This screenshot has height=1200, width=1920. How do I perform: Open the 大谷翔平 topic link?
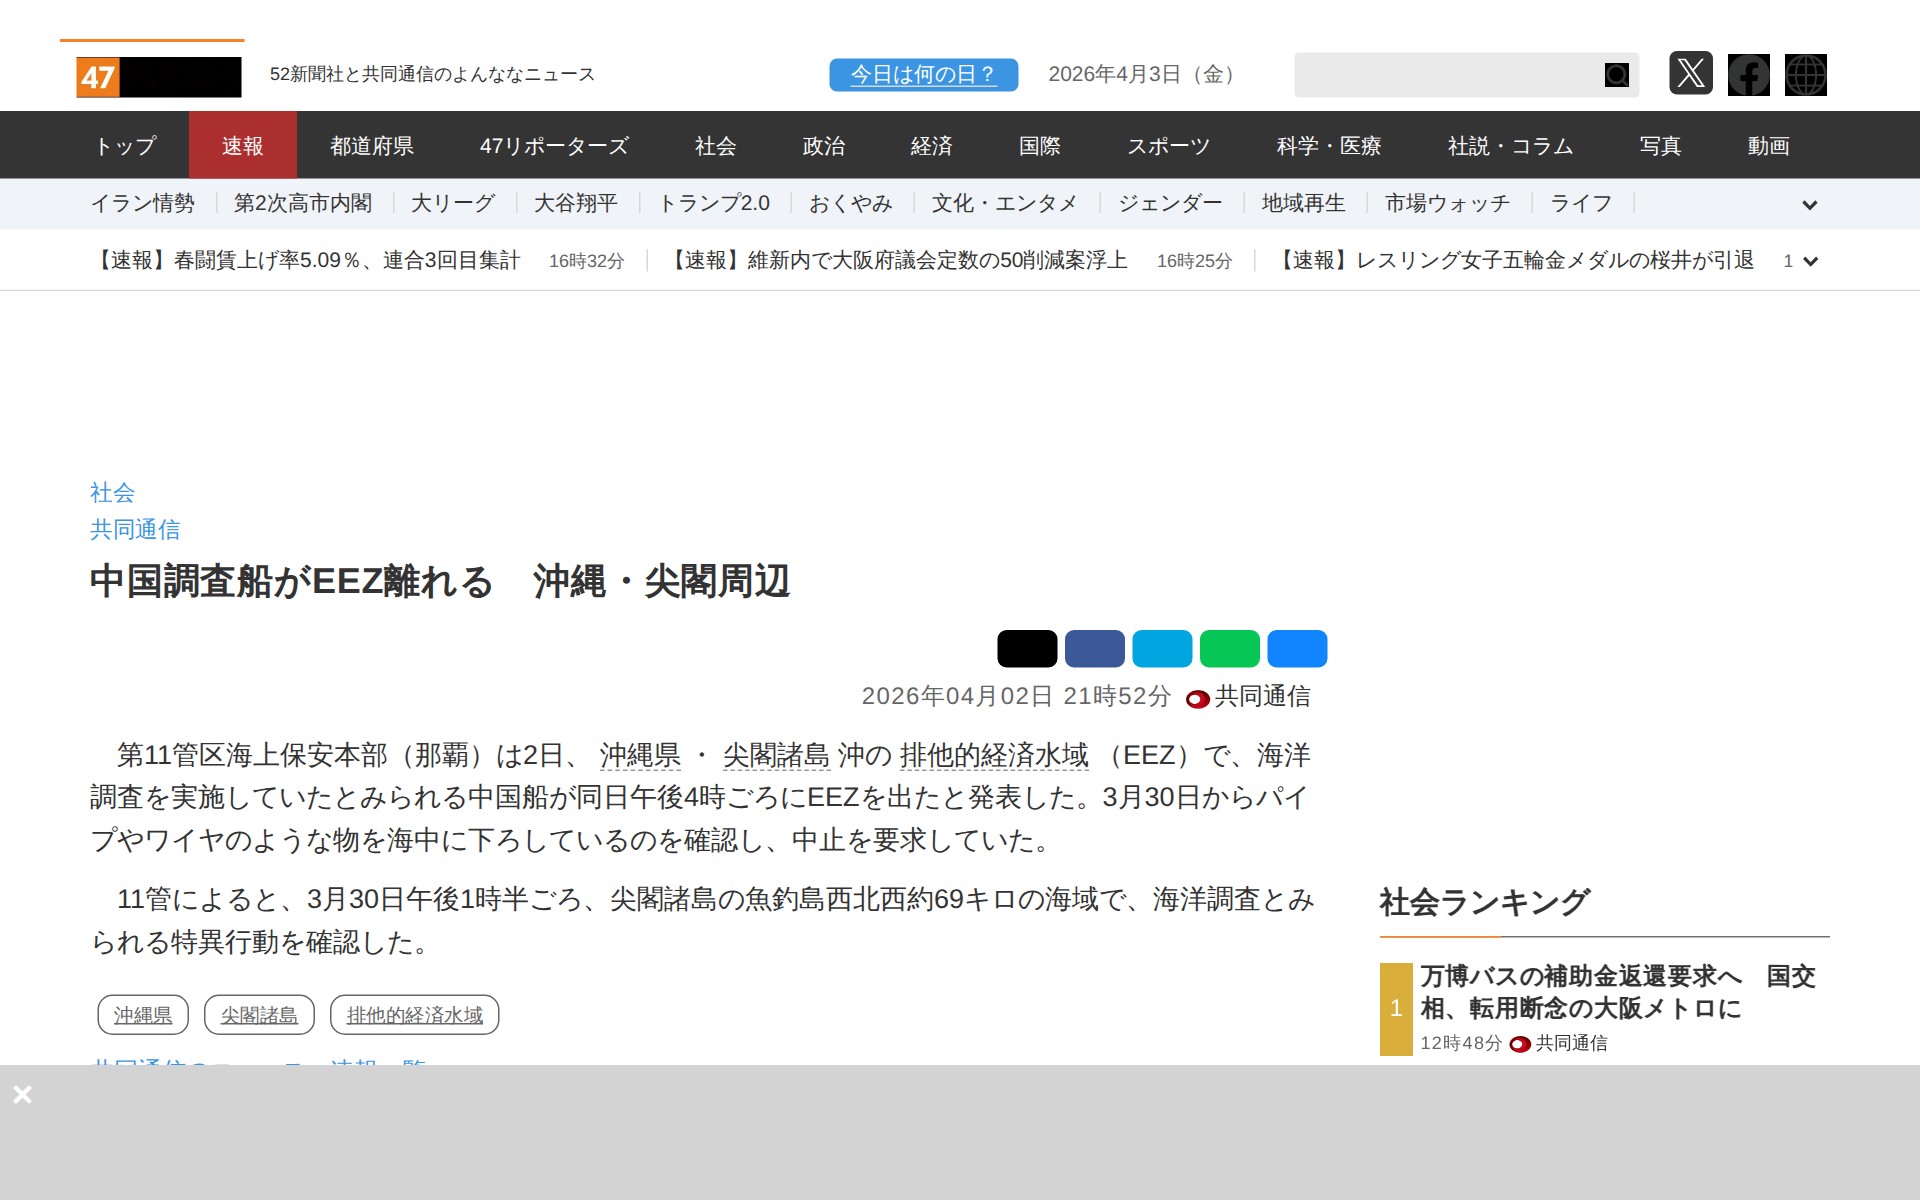(575, 204)
